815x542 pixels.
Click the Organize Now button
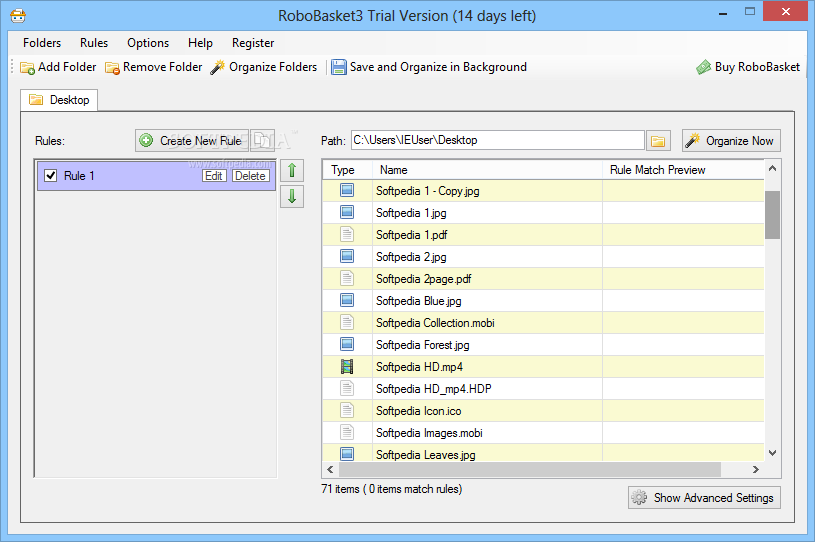point(731,140)
